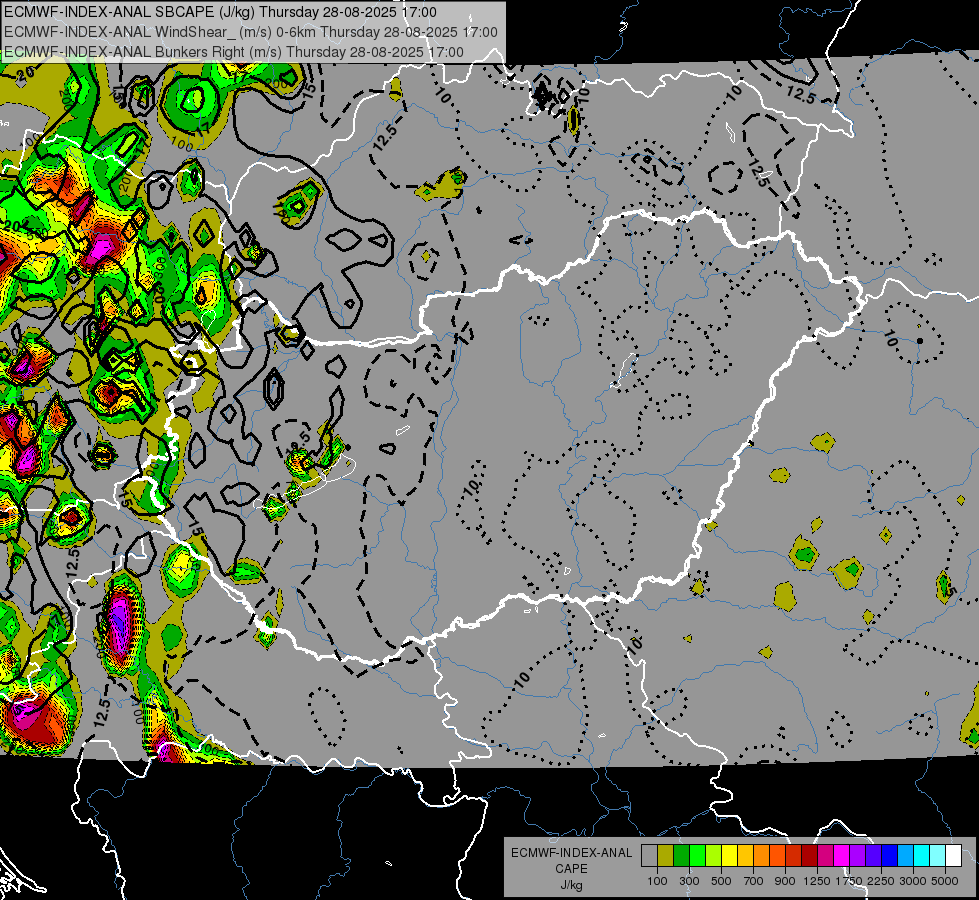Click the crimson-pink swatch after 1250

click(825, 856)
